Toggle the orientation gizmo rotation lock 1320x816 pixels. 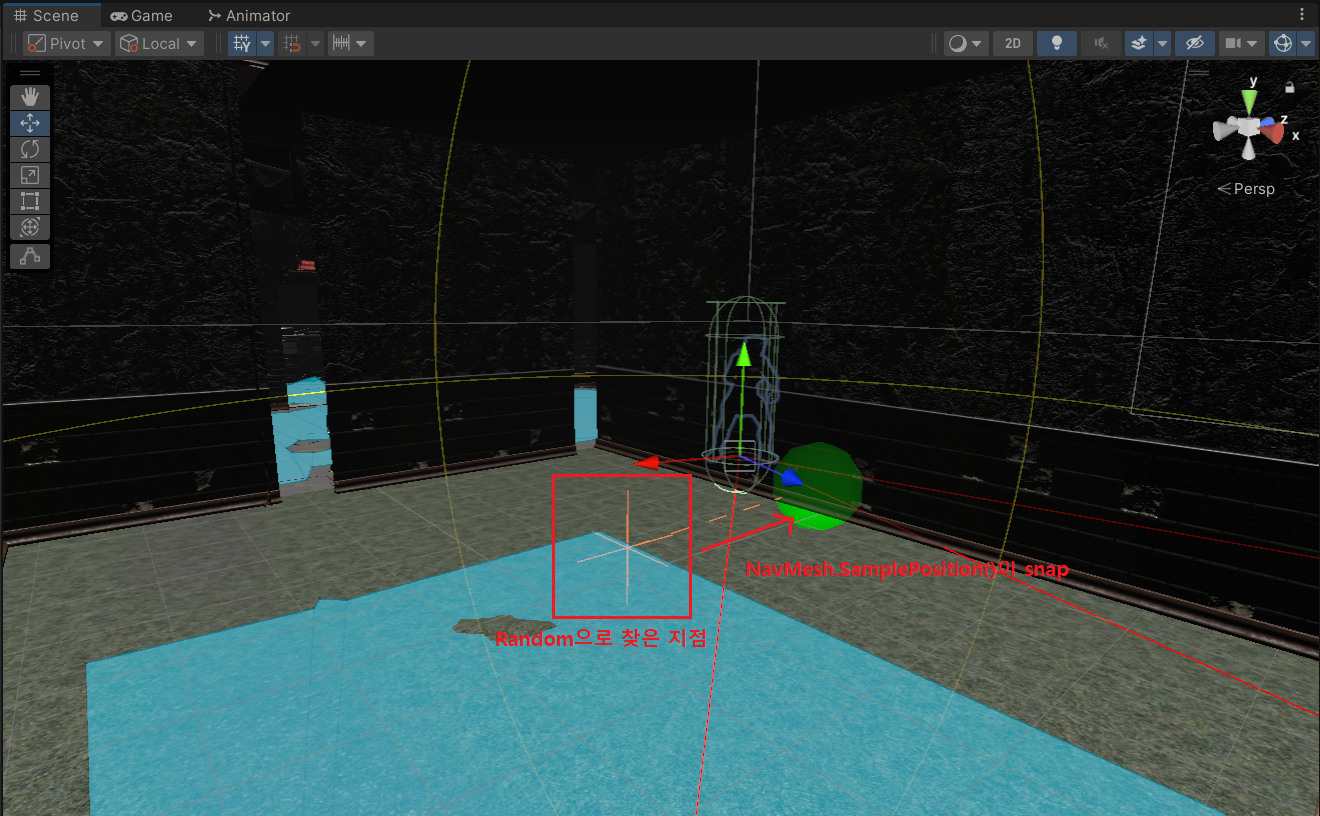click(x=1290, y=87)
